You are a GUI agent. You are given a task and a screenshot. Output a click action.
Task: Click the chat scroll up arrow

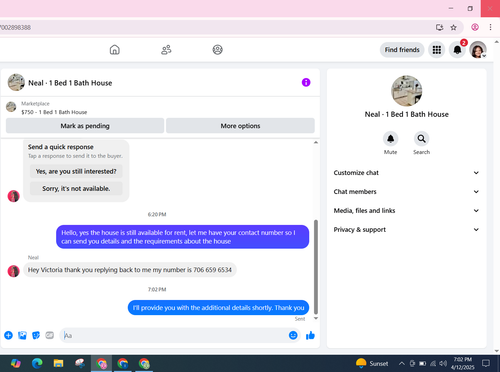coord(316,143)
